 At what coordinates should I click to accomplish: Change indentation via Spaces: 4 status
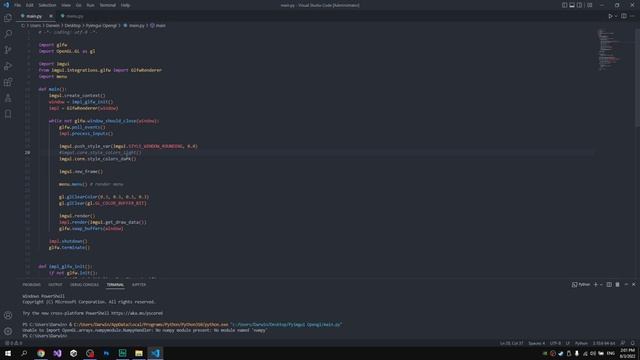536,343
